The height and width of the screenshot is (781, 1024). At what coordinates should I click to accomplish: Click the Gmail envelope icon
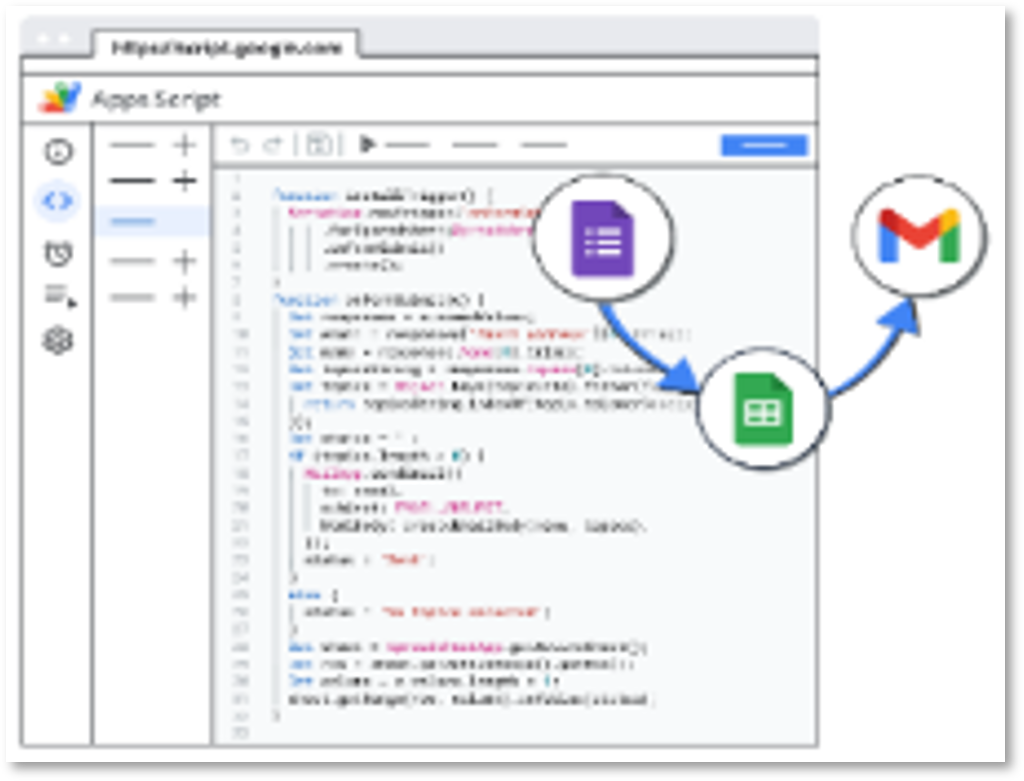[919, 236]
